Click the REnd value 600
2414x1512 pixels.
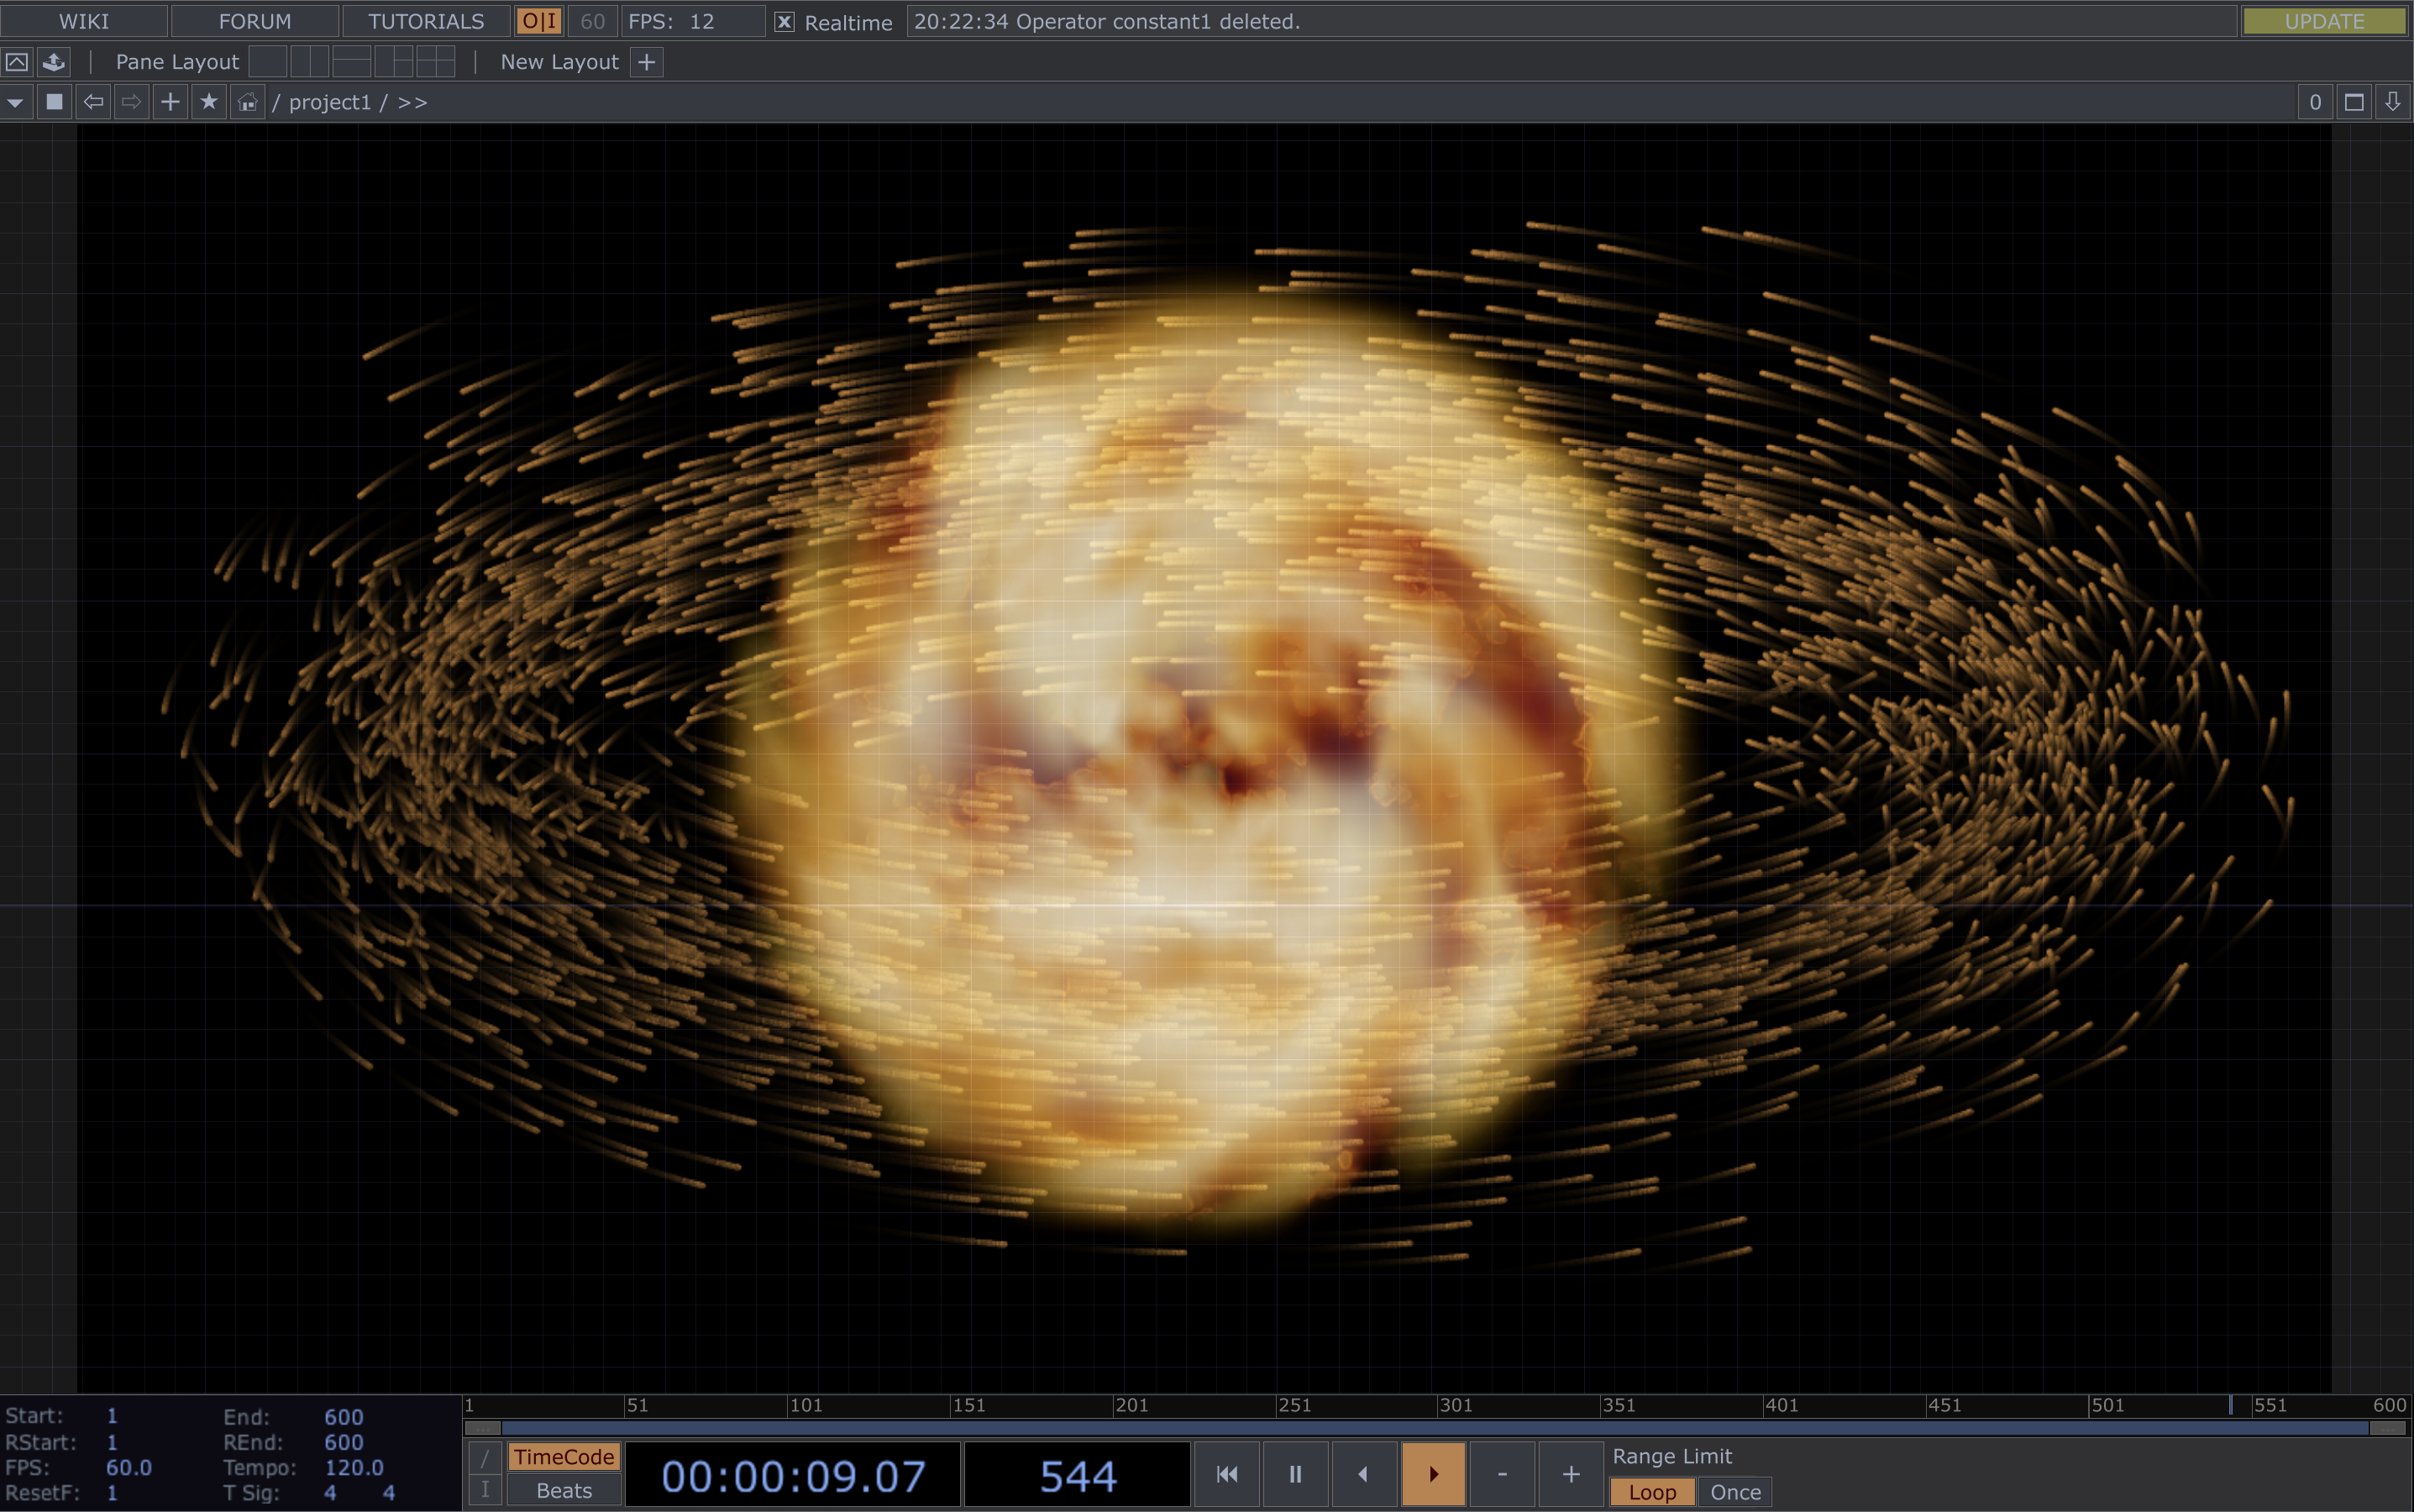click(343, 1442)
